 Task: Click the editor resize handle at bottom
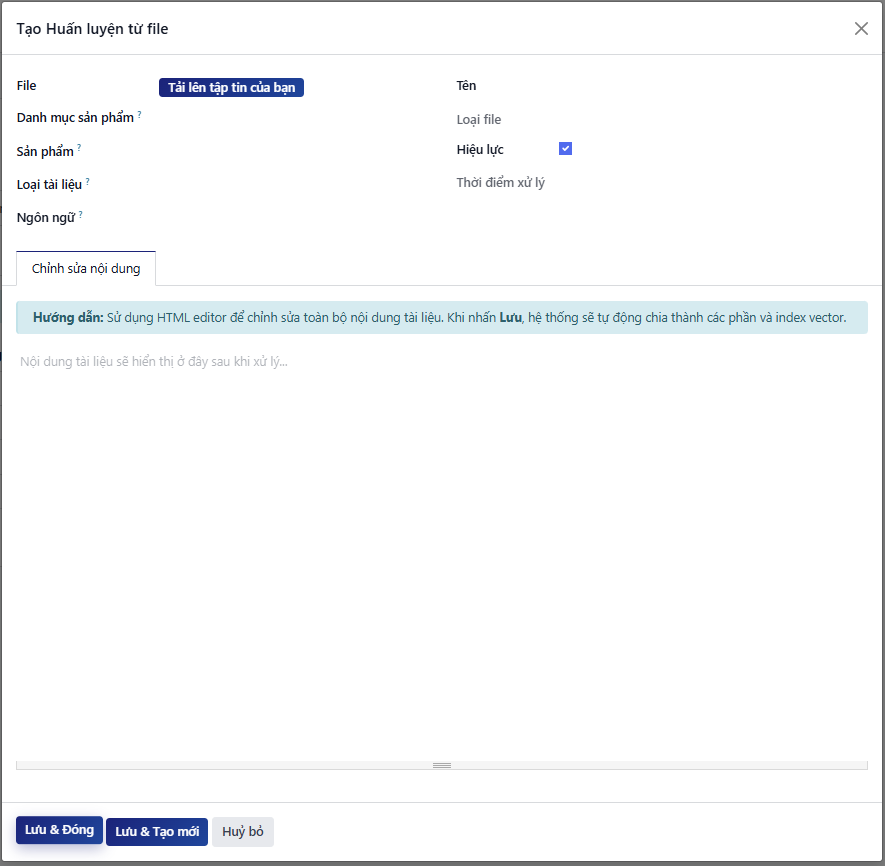[x=442, y=765]
